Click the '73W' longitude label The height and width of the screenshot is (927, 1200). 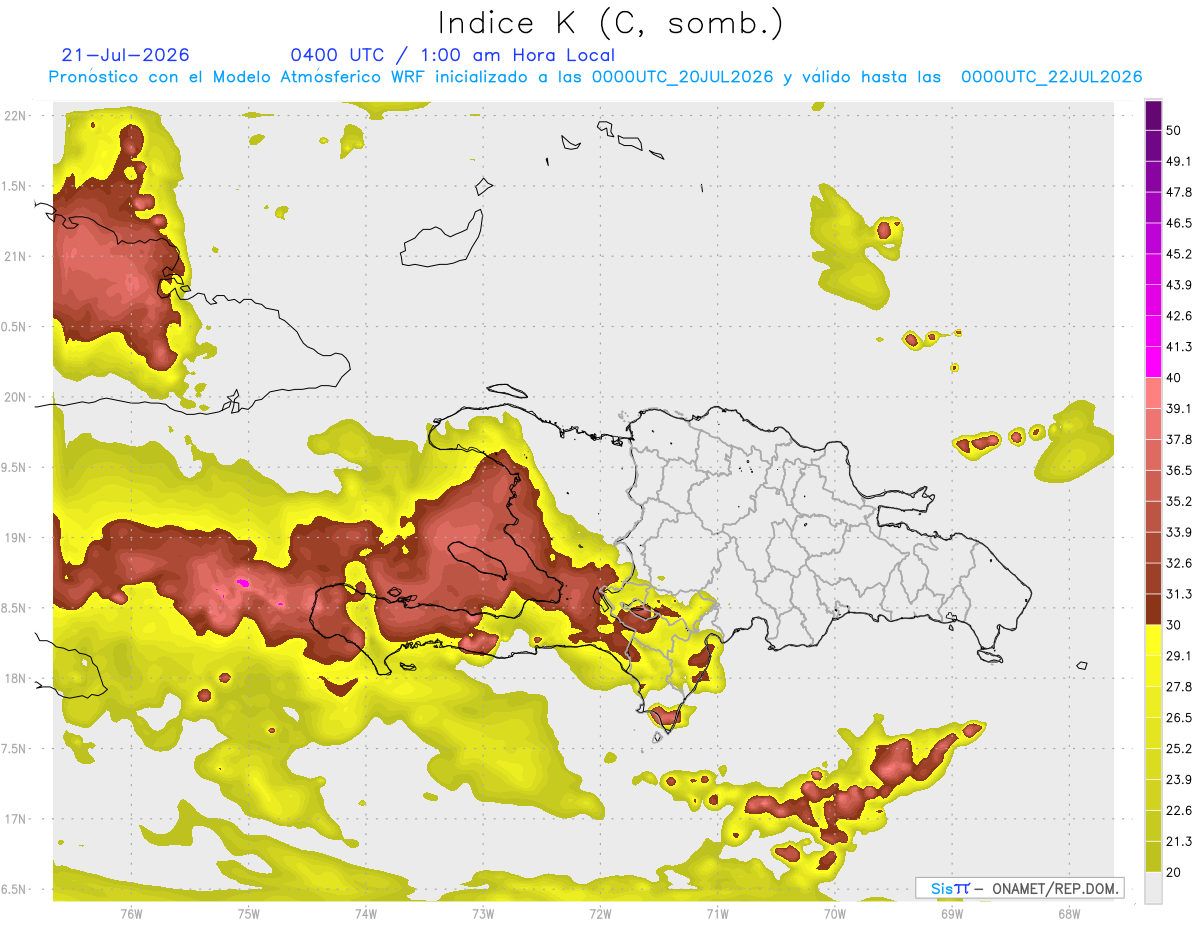point(483,913)
